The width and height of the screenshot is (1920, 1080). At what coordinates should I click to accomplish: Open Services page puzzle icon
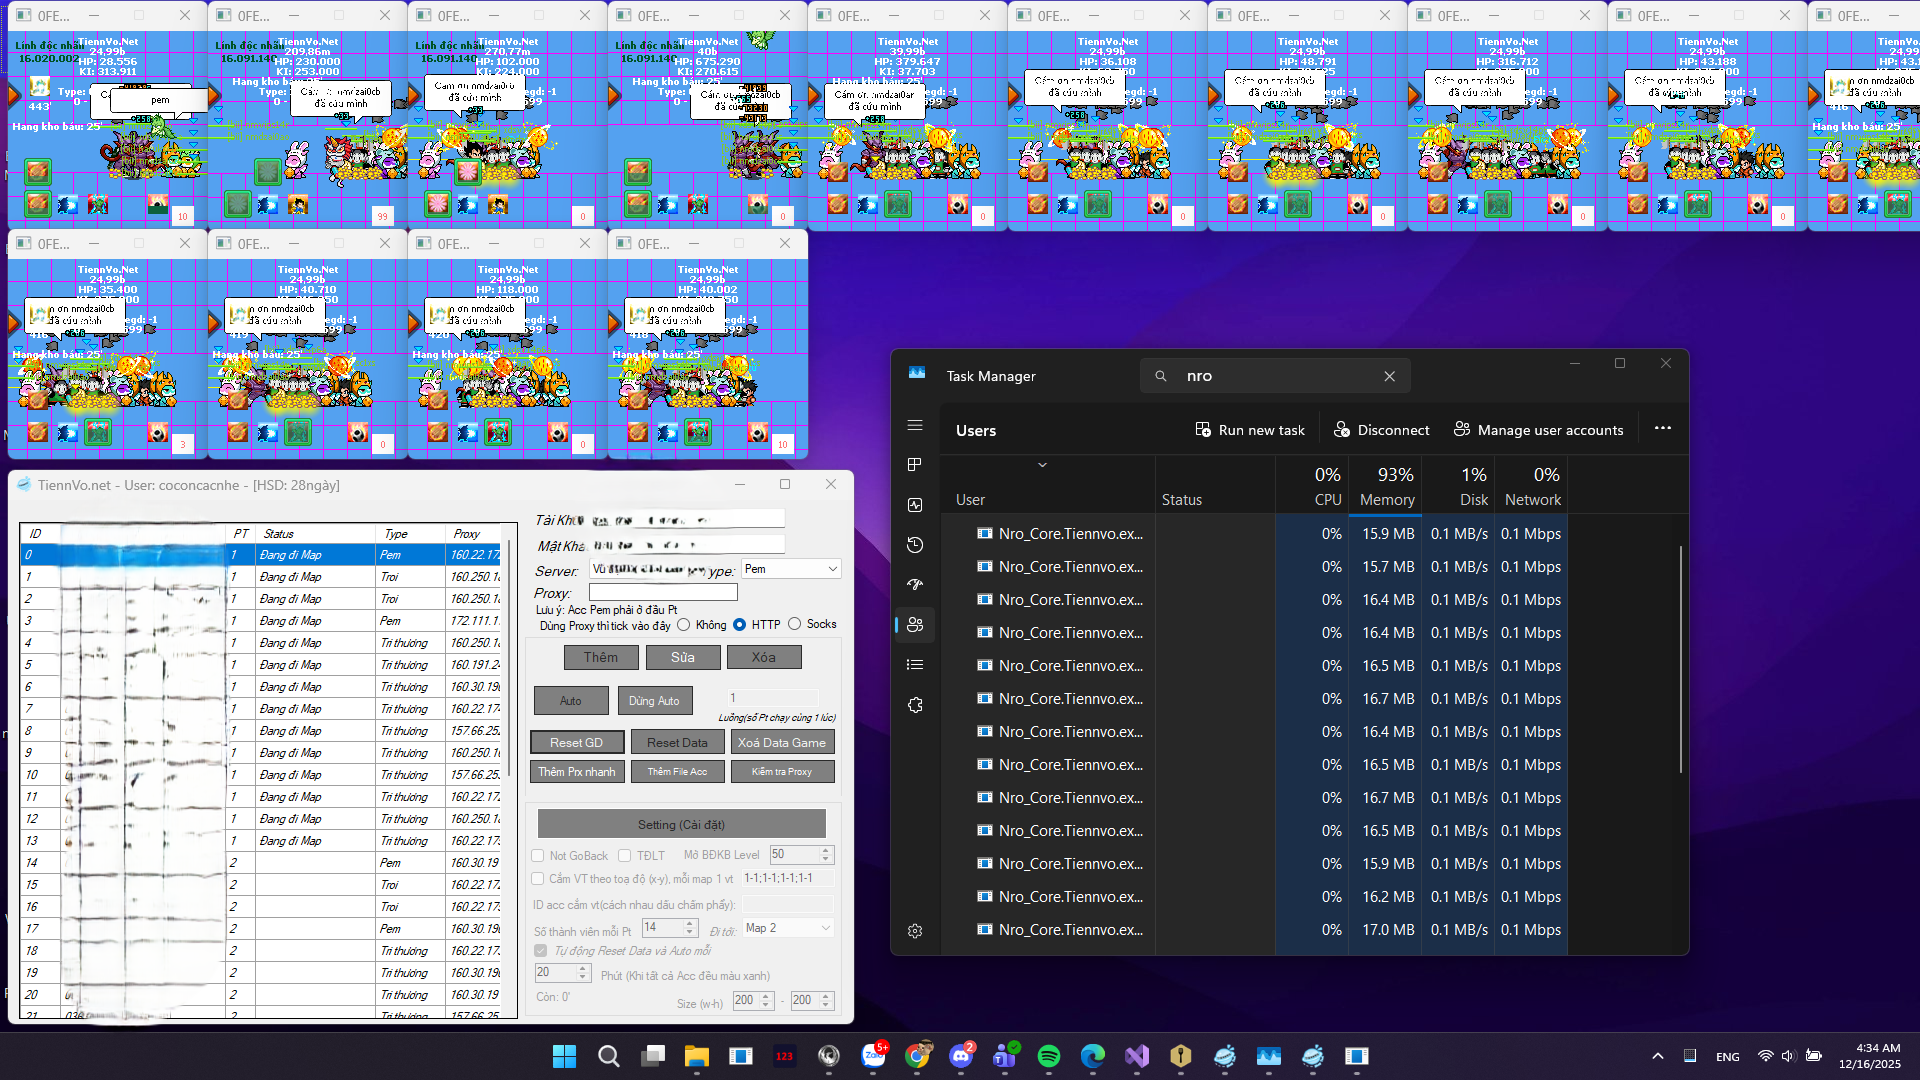(914, 704)
